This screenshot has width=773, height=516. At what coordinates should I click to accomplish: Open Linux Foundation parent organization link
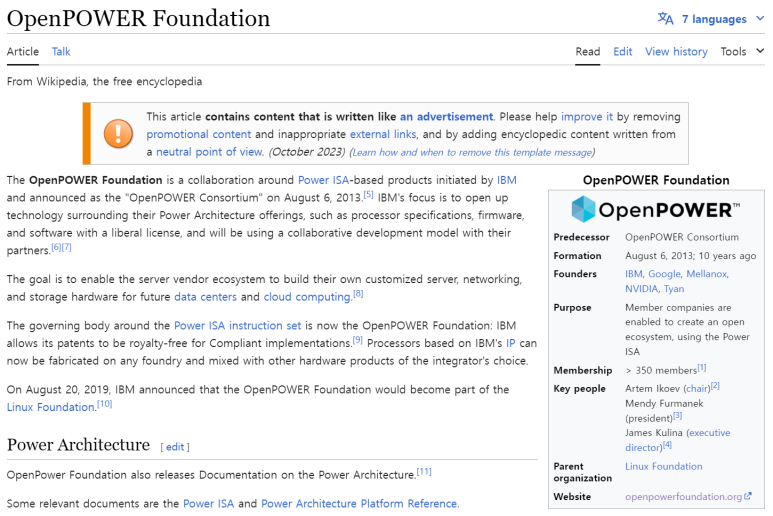coord(664,466)
